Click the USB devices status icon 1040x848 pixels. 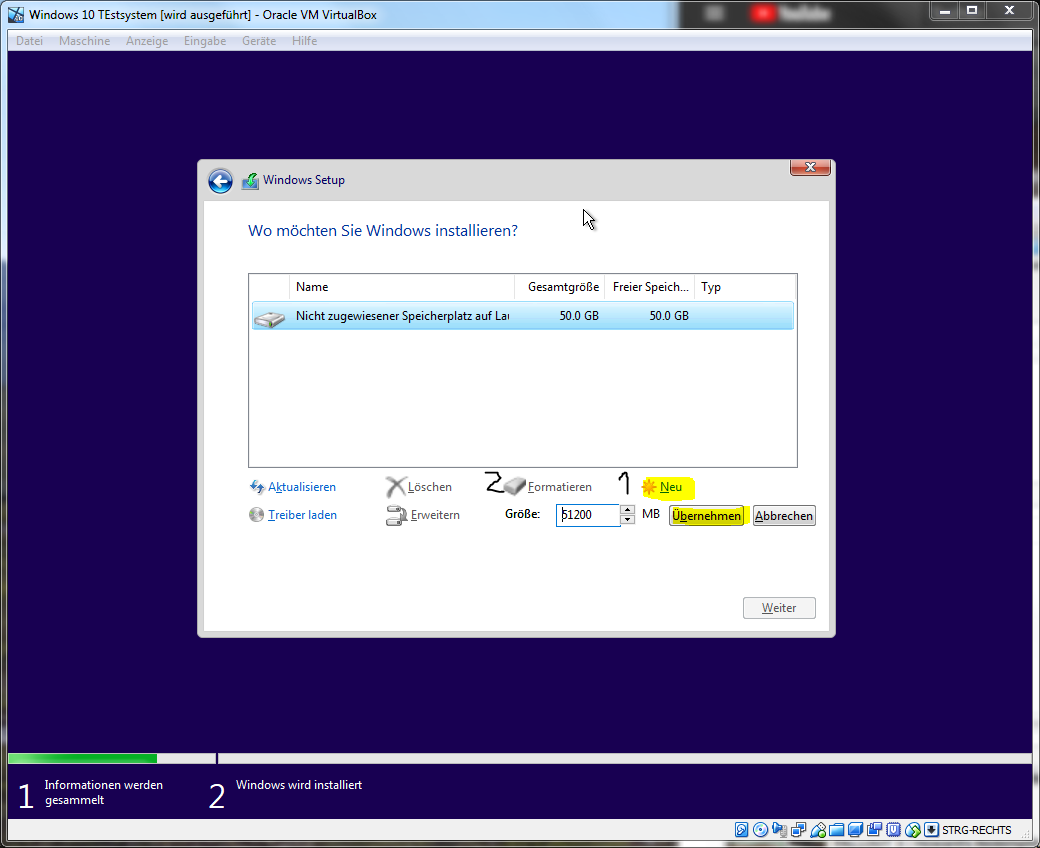point(817,830)
